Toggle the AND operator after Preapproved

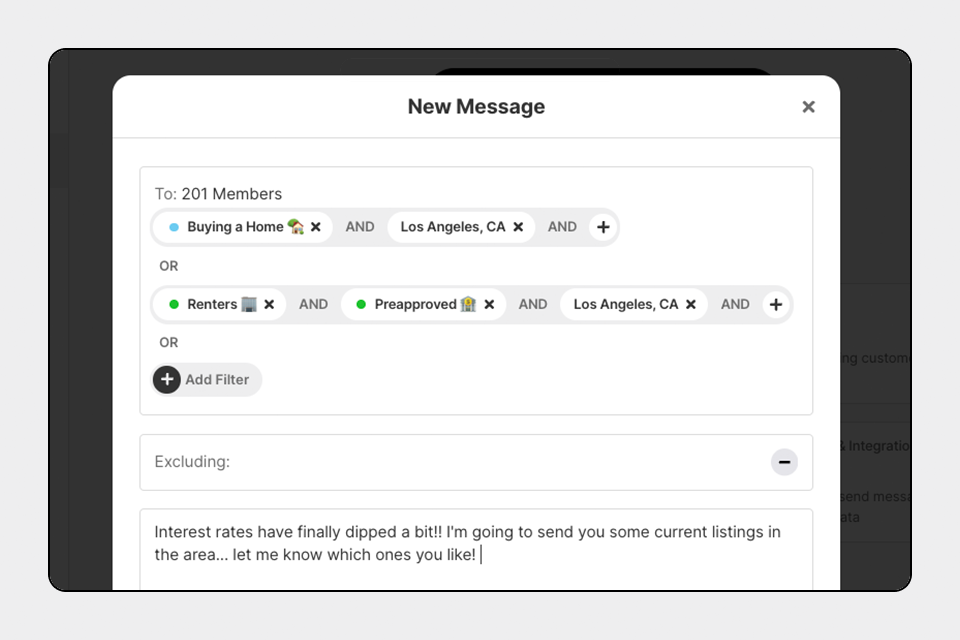coord(533,304)
